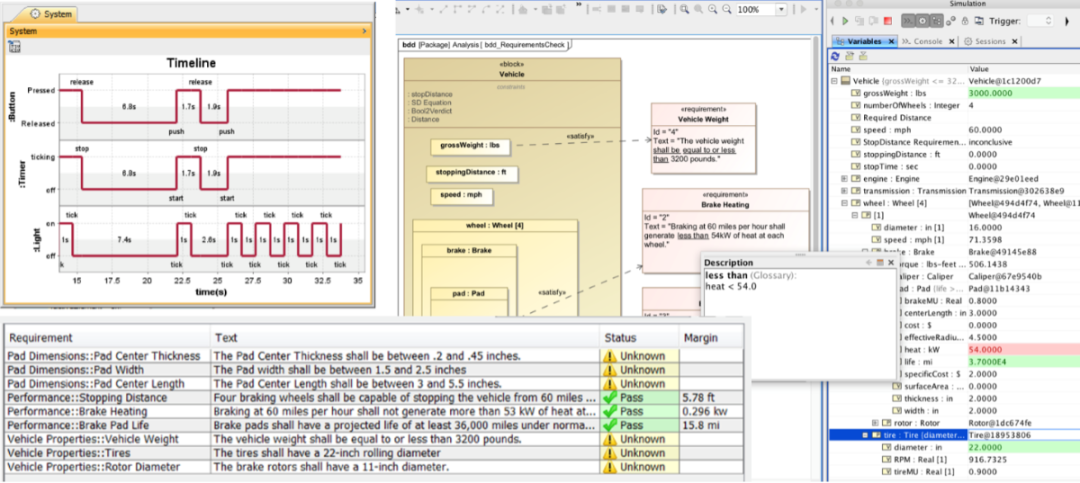Open the Trigger selector field
Image resolution: width=1080 pixels, height=483 pixels.
coord(1040,21)
